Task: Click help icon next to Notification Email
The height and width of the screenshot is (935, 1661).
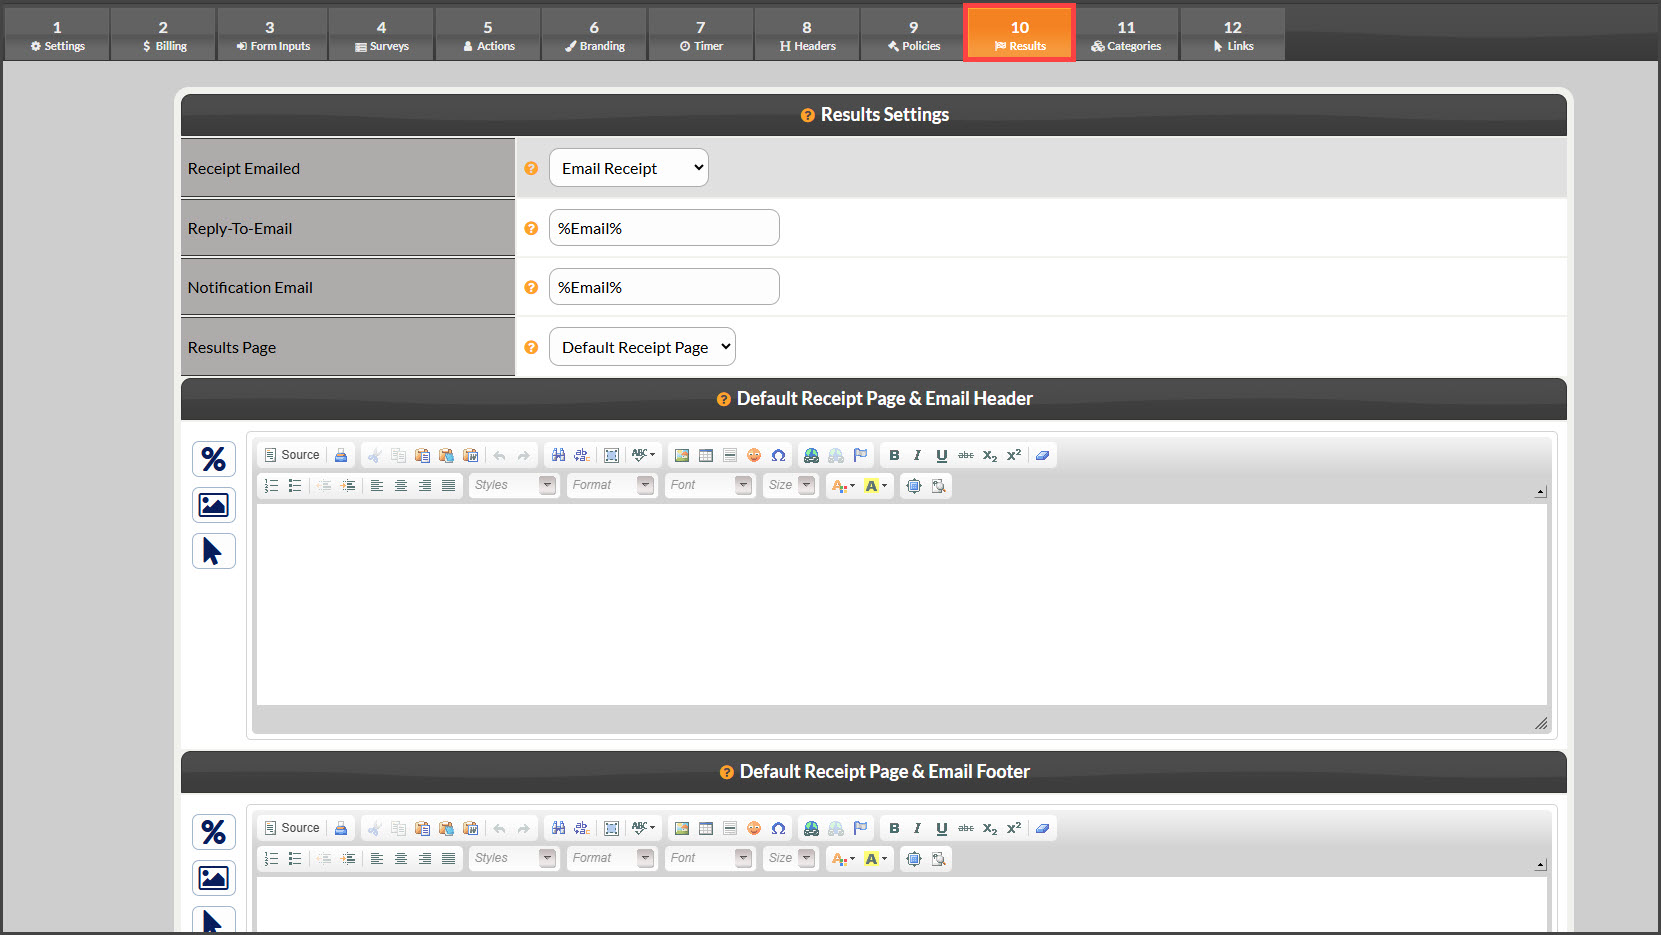Action: pyautogui.click(x=531, y=287)
